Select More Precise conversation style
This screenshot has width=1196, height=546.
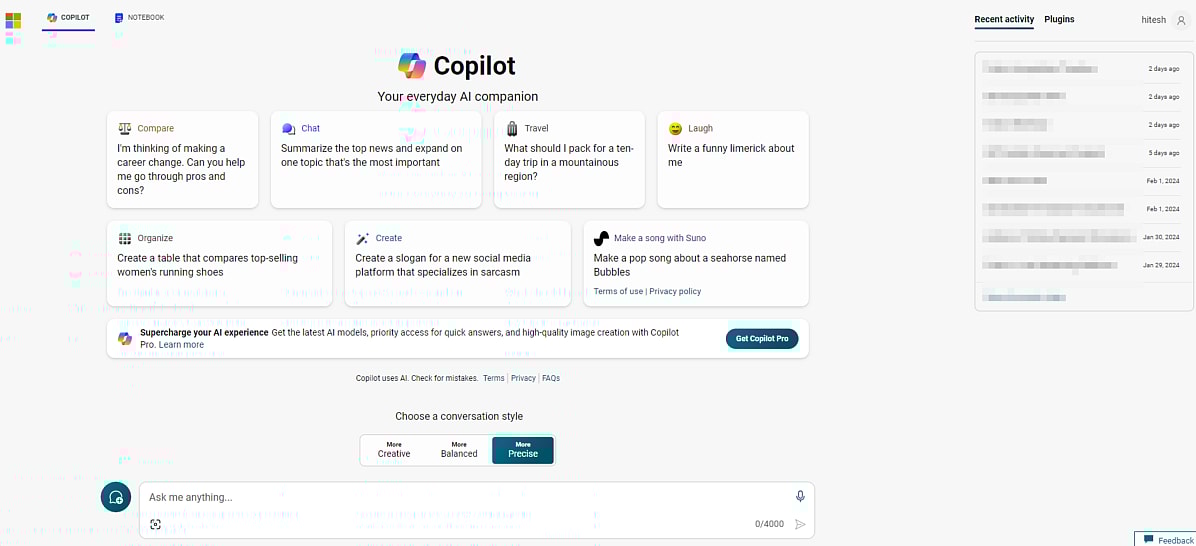click(523, 449)
